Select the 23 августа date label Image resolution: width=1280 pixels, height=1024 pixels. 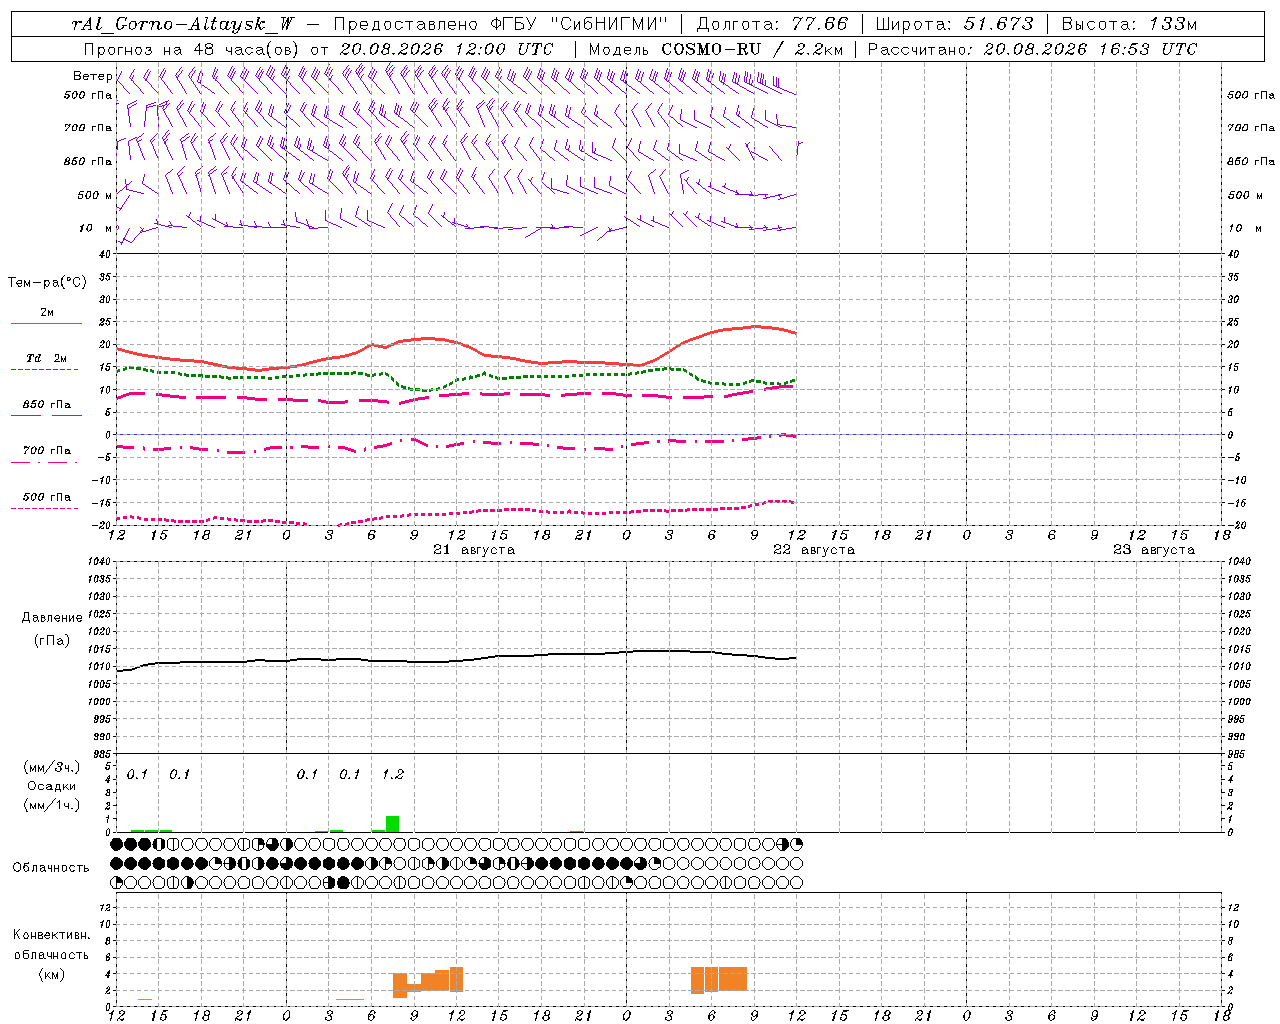click(x=1154, y=550)
